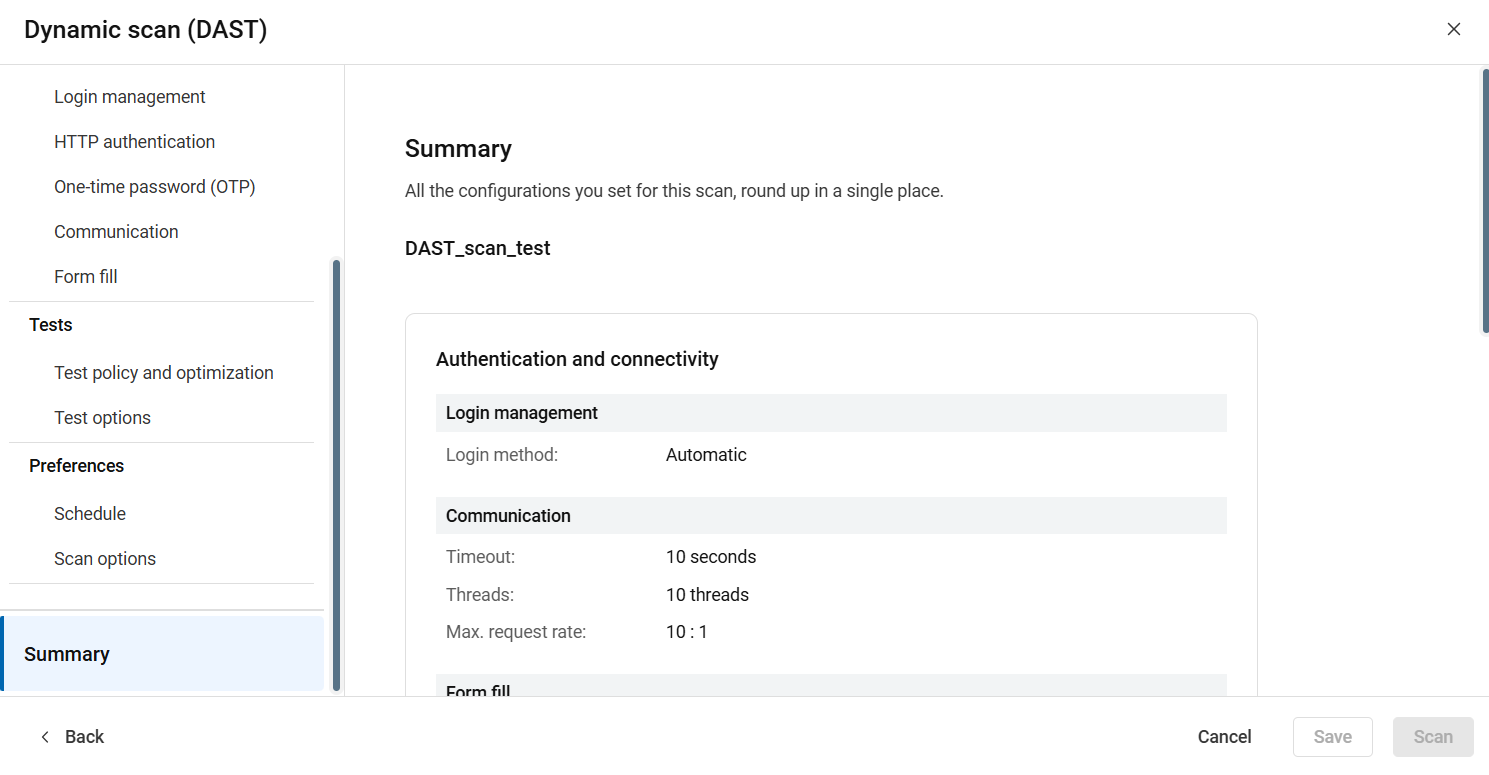Open Login management settings
Viewport: 1489px width, 775px height.
coord(129,97)
